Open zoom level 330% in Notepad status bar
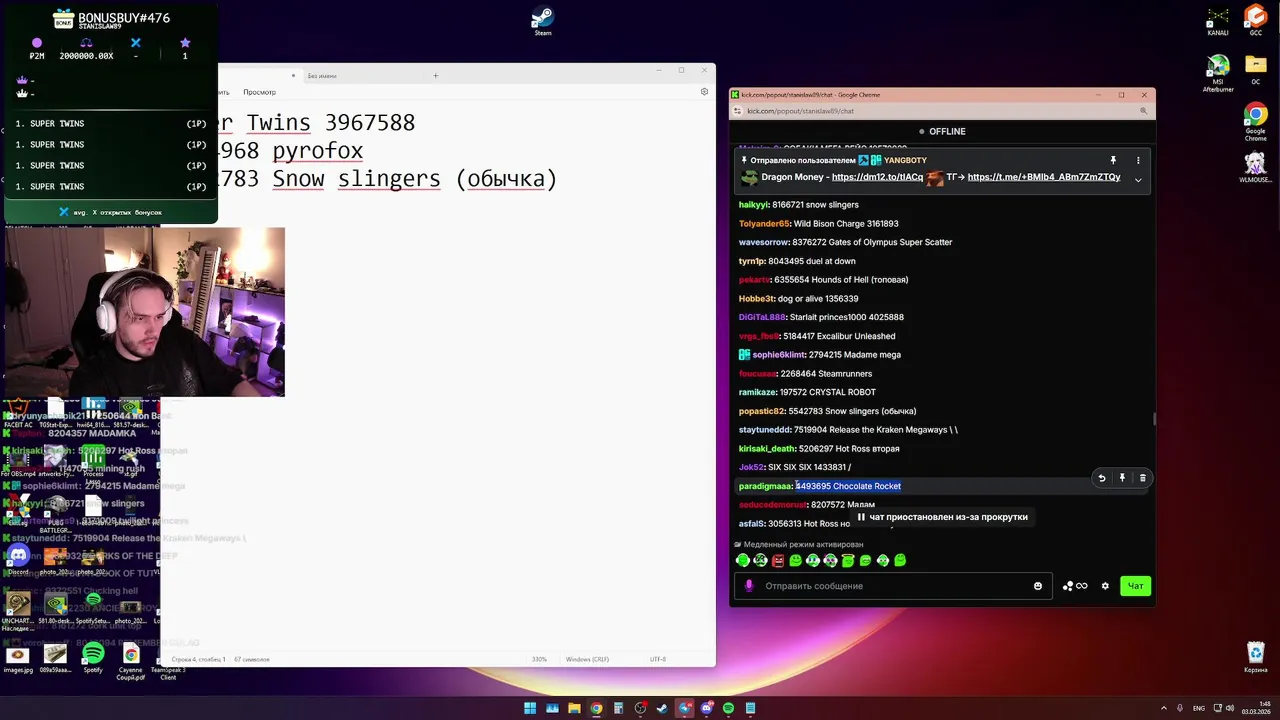1280x720 pixels. pyautogui.click(x=539, y=659)
